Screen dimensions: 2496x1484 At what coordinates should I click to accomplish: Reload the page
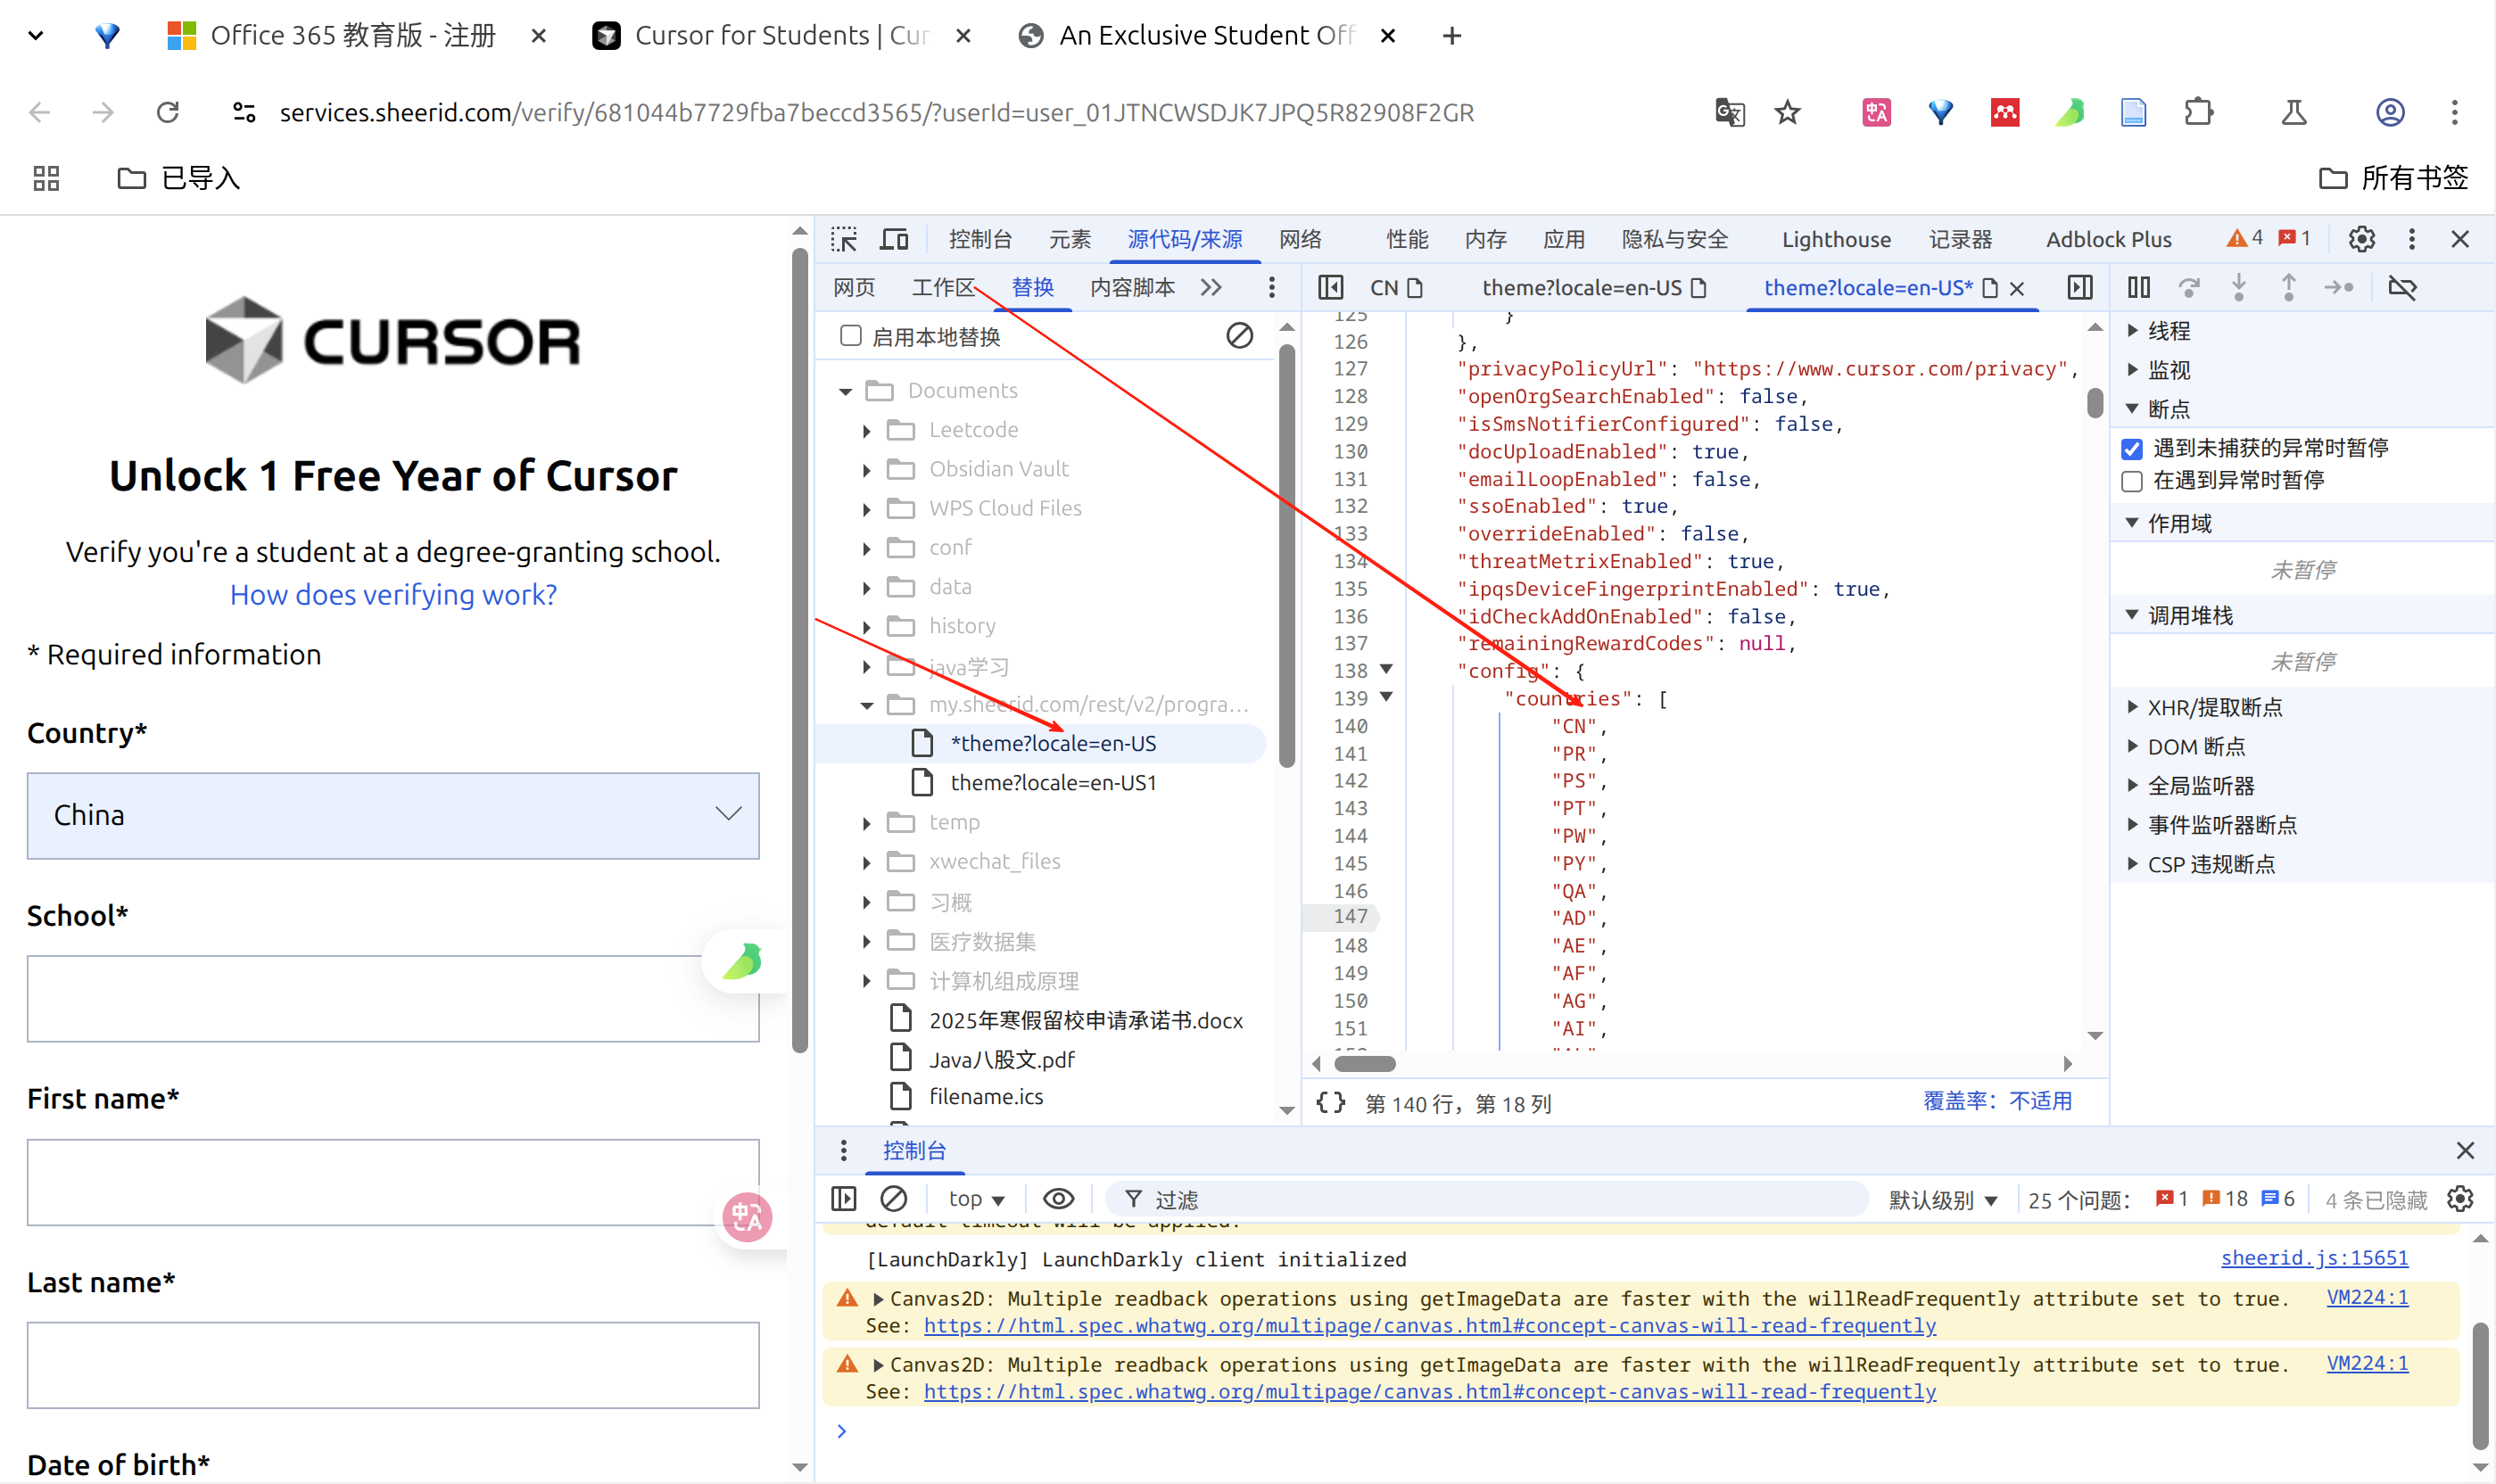coord(168,113)
